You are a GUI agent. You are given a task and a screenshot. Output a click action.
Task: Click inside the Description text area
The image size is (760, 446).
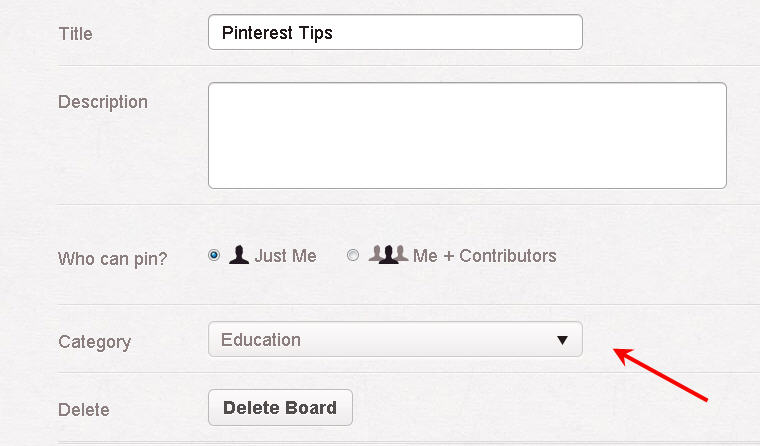pyautogui.click(x=467, y=135)
